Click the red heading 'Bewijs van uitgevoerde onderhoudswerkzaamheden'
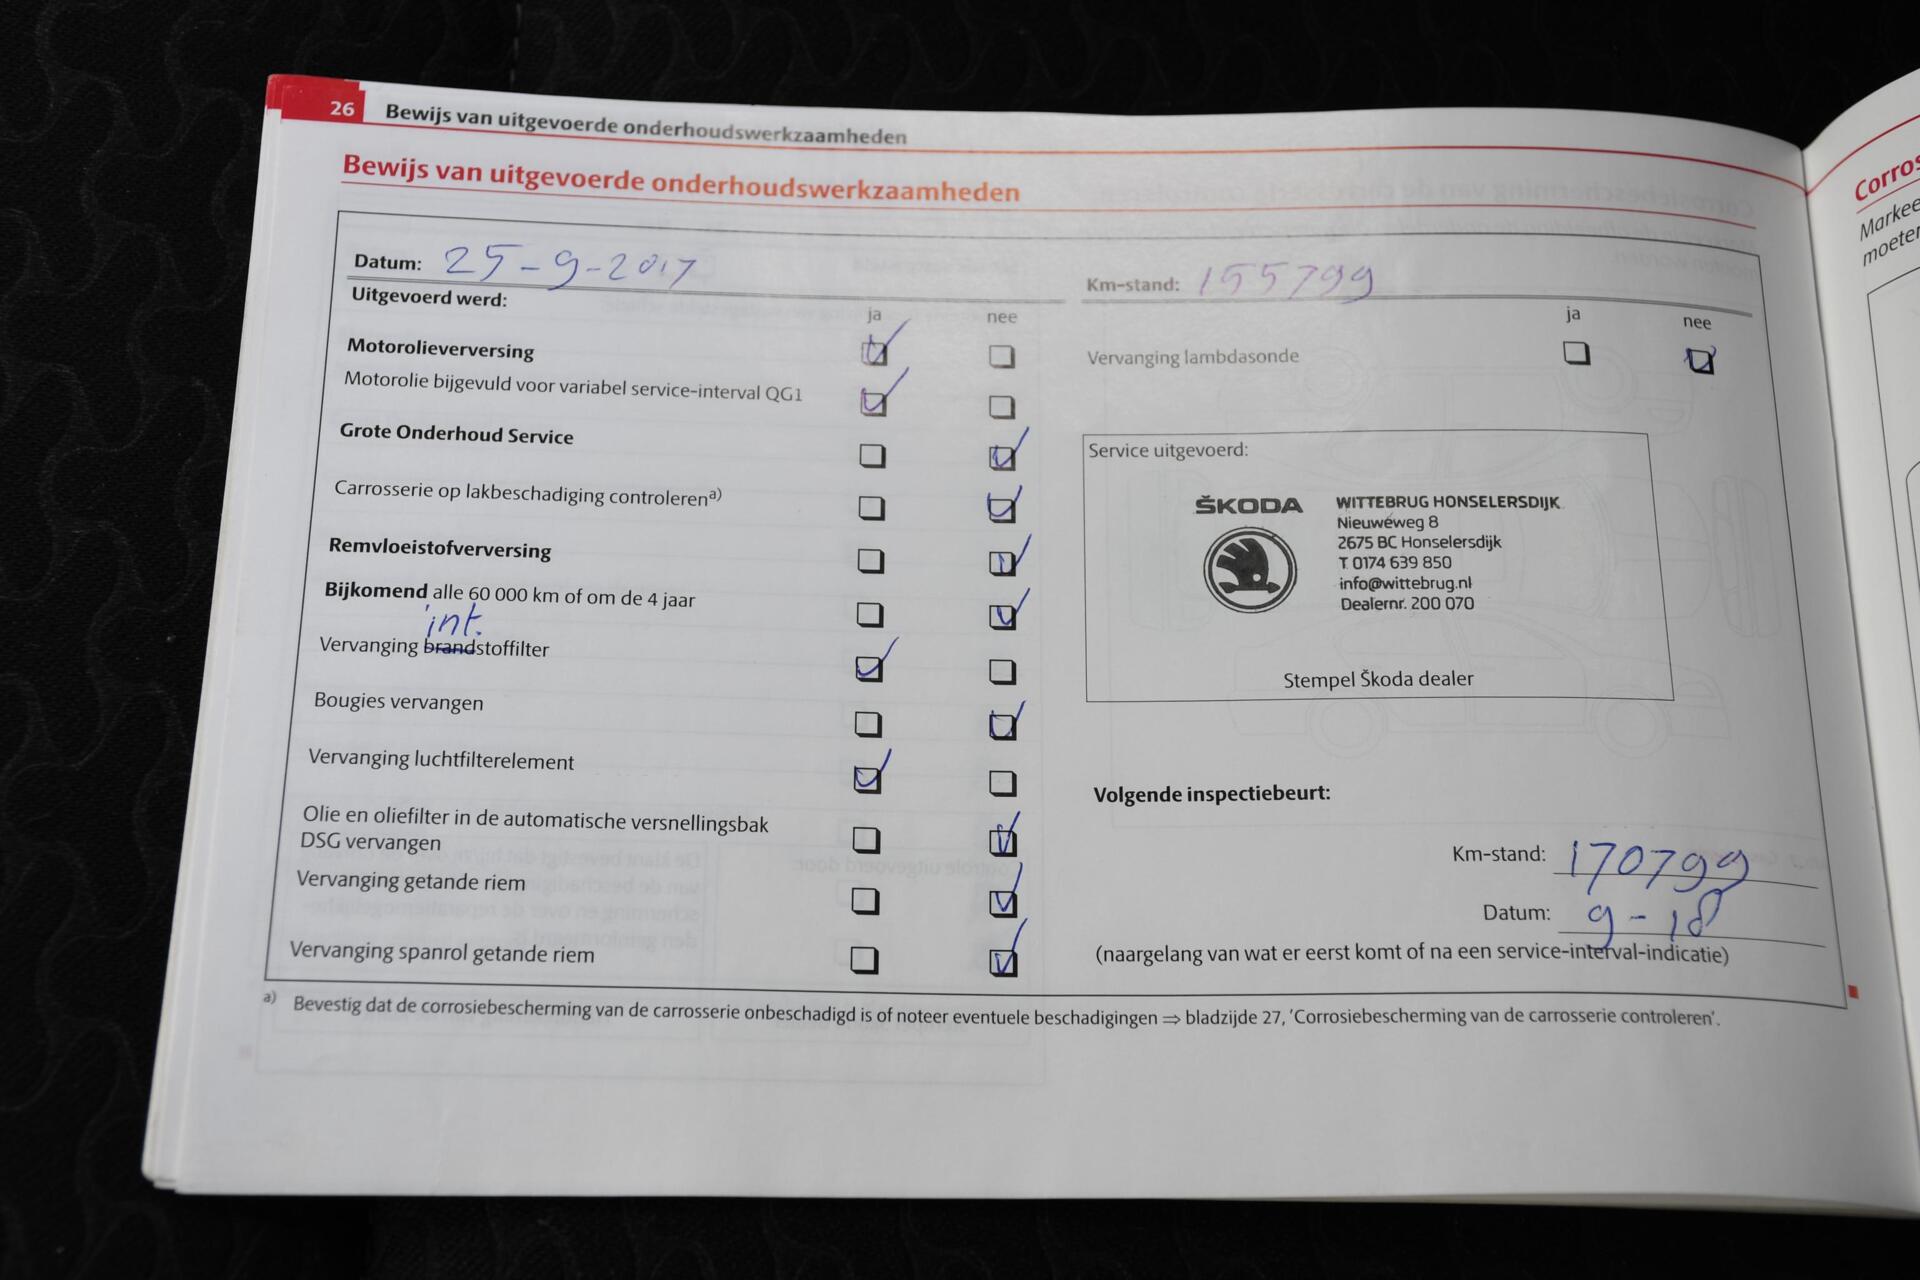Screen dimensions: 1920x1280 tap(681, 180)
